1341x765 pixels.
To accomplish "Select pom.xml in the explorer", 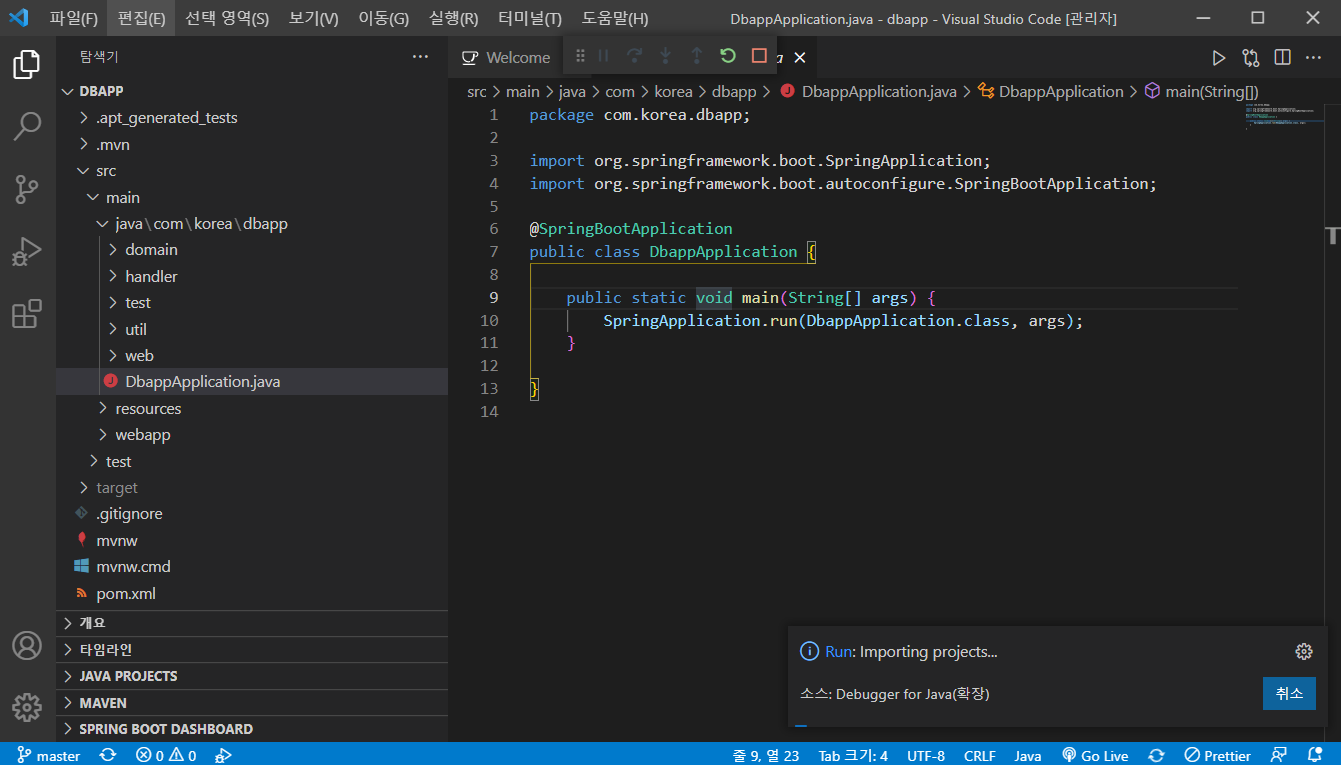I will click(x=252, y=594).
